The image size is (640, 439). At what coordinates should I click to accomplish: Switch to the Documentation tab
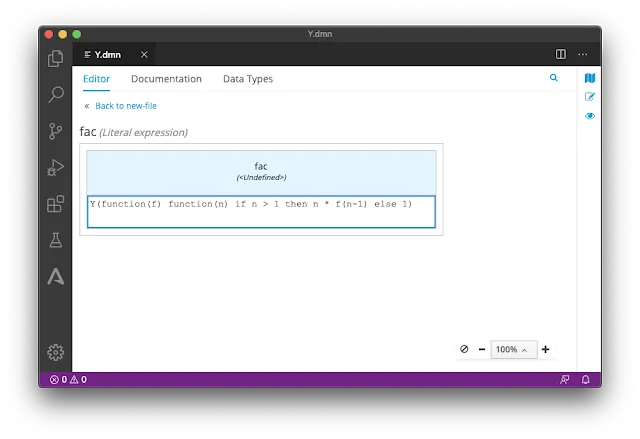(166, 79)
